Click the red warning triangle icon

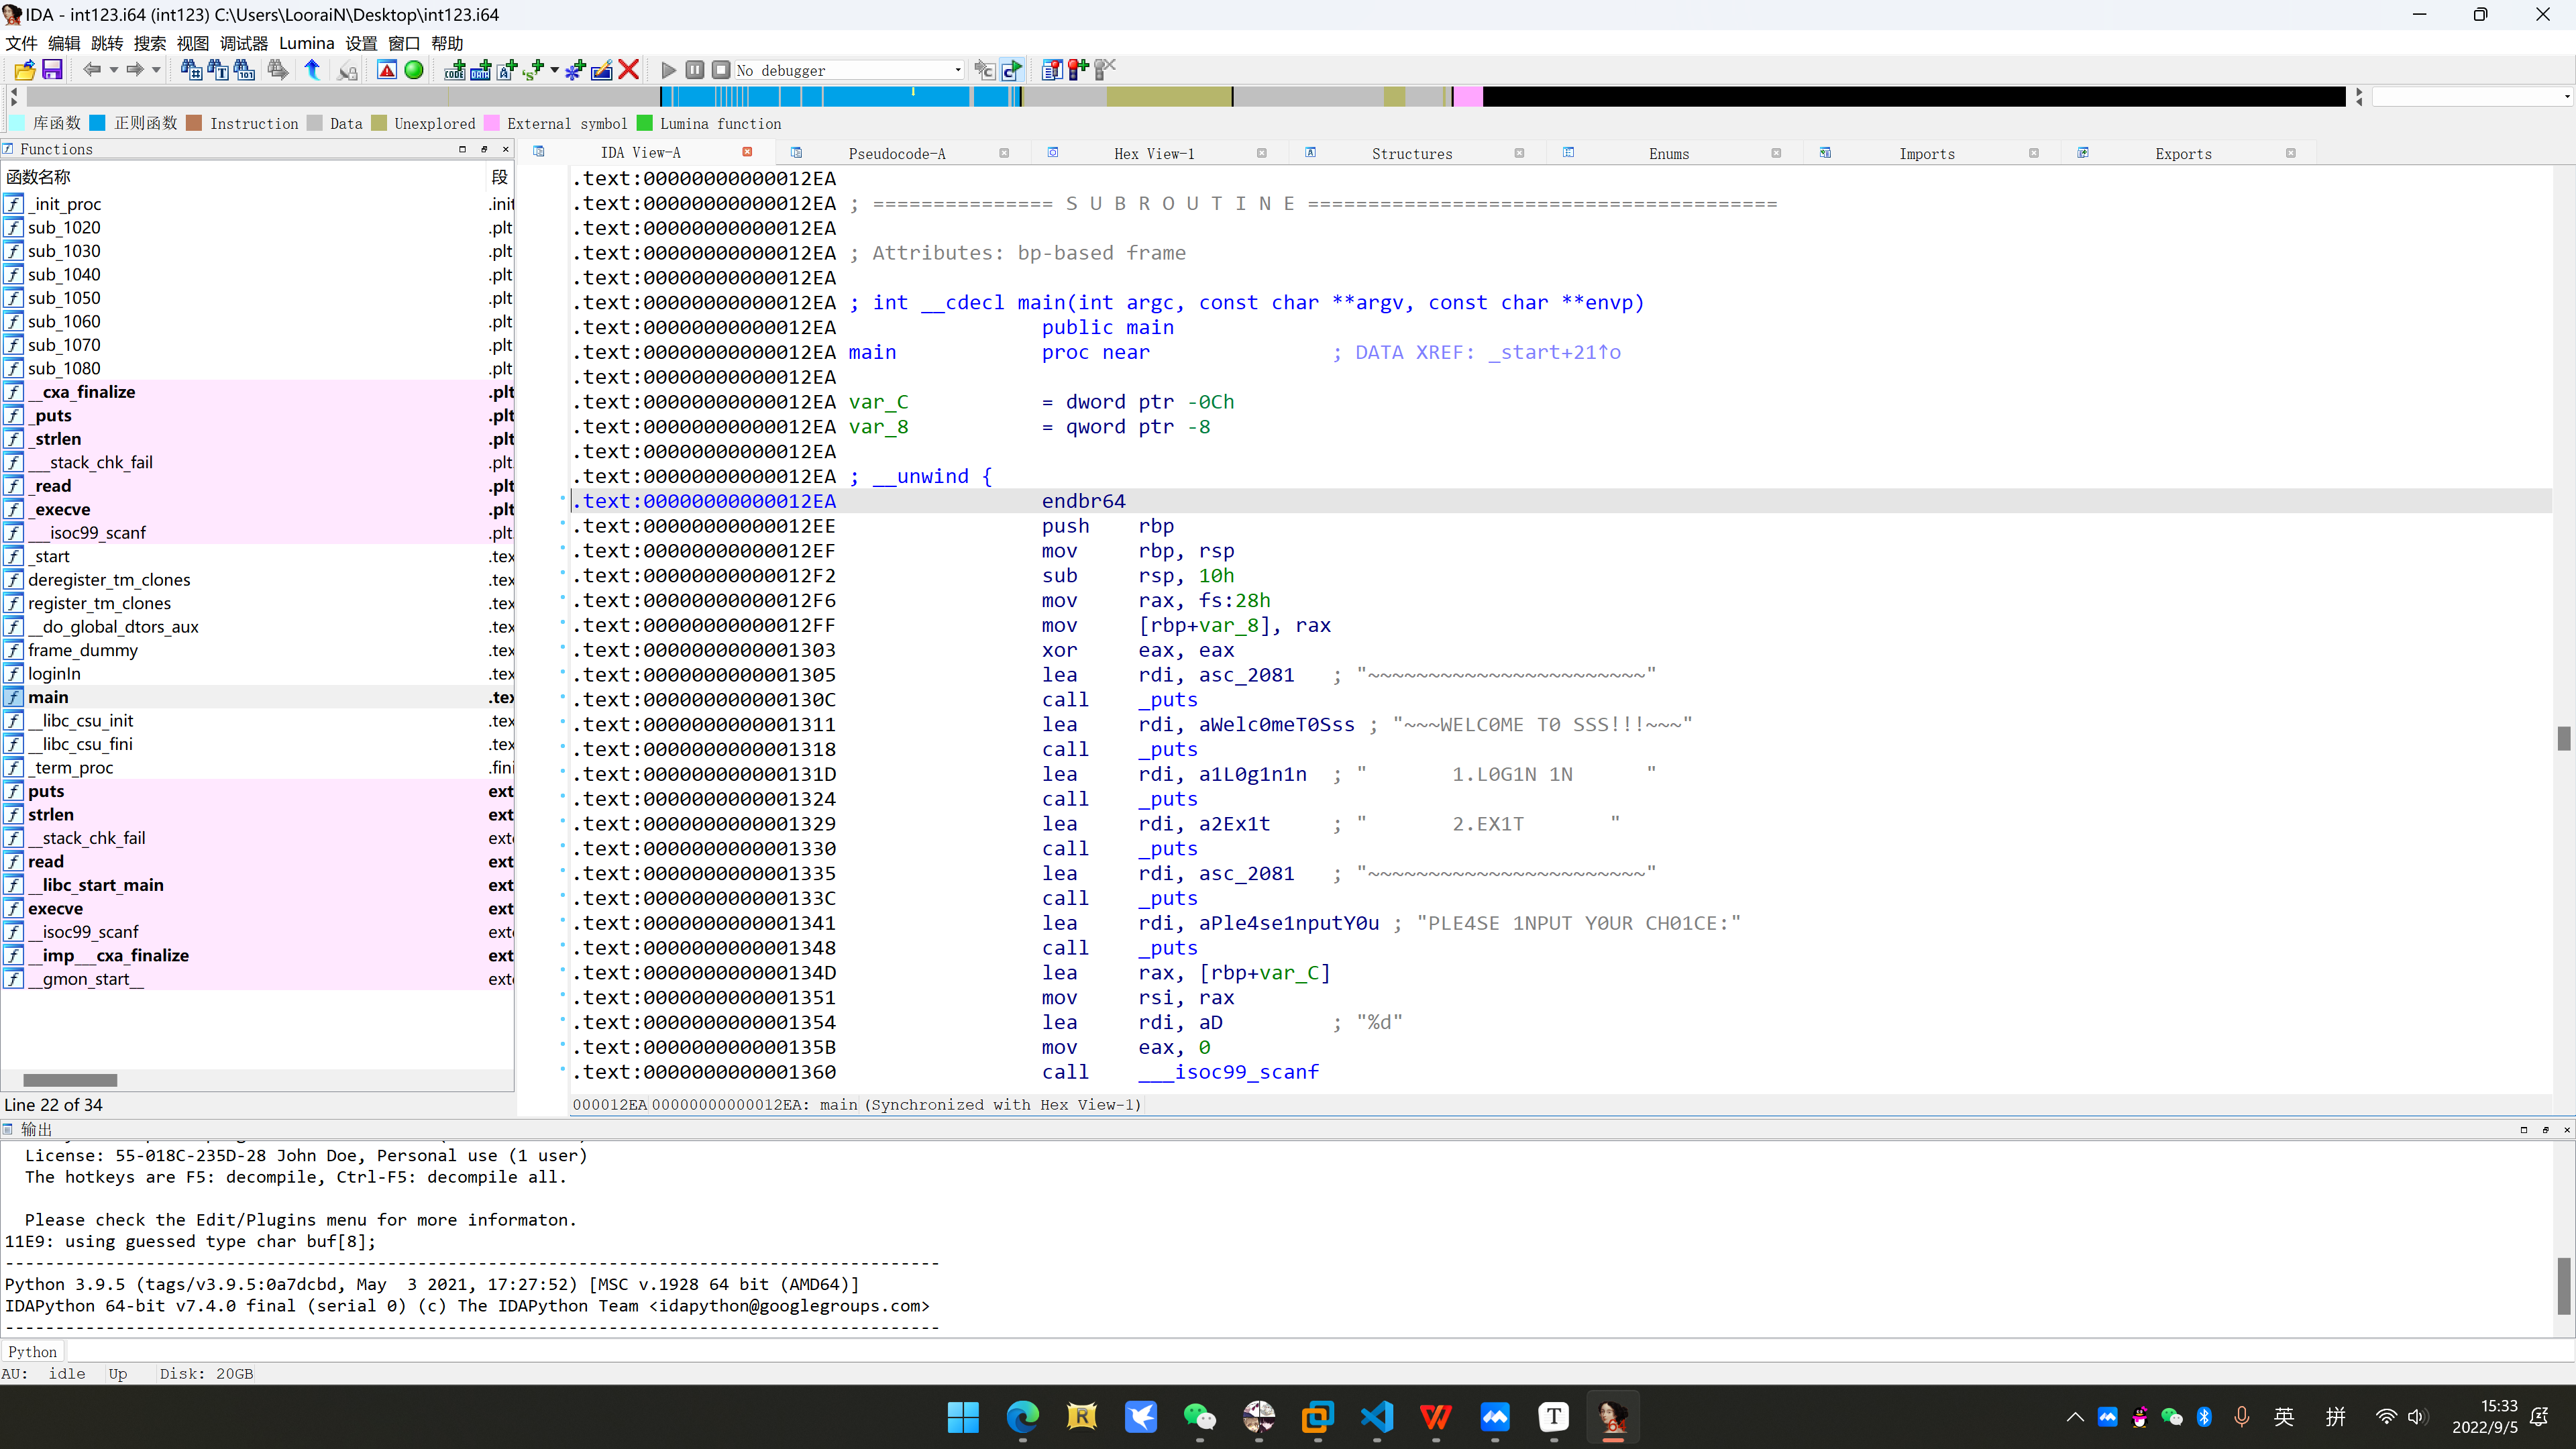coord(387,70)
